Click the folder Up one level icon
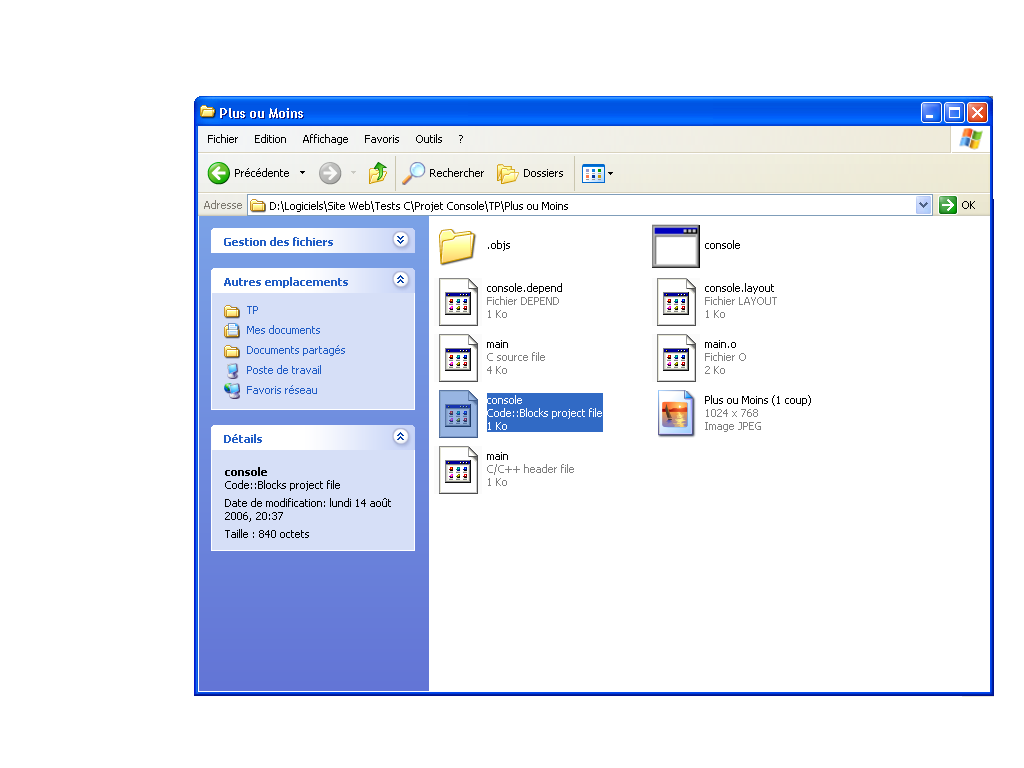Screen dimensions: 1024x768 point(378,173)
